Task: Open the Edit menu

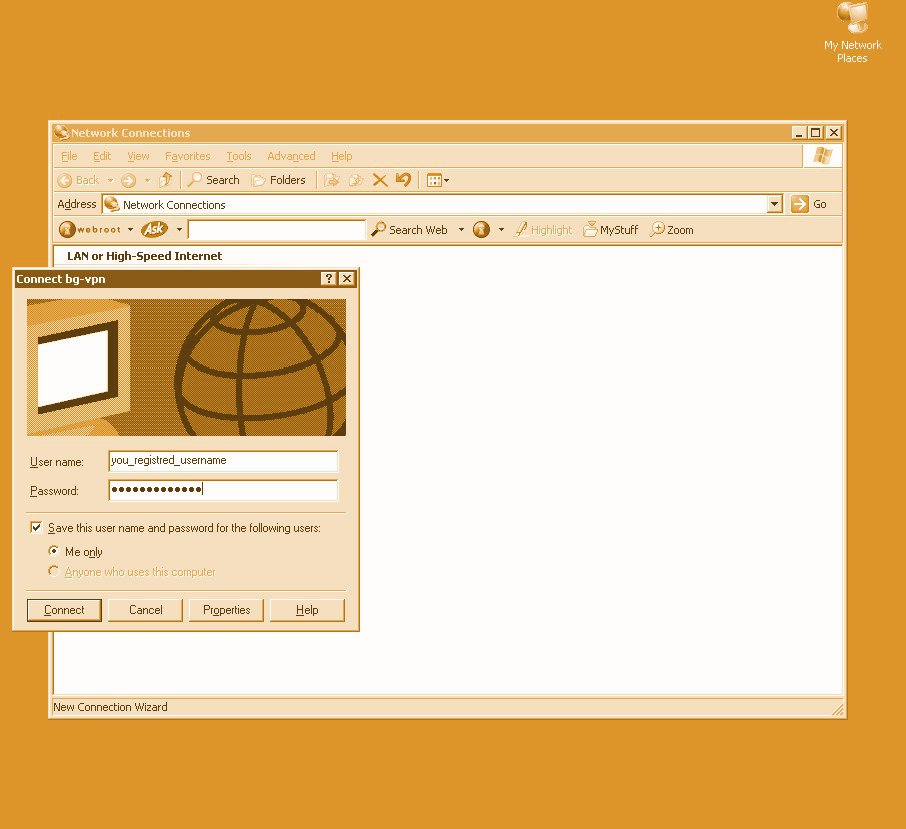Action: tap(102, 156)
